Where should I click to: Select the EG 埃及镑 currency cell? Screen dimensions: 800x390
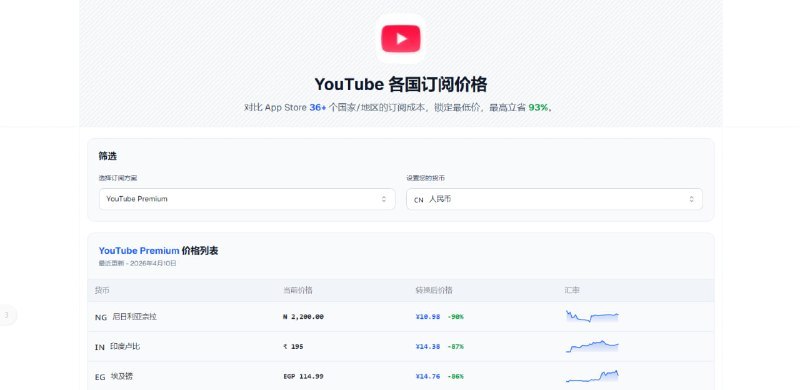(x=114, y=377)
